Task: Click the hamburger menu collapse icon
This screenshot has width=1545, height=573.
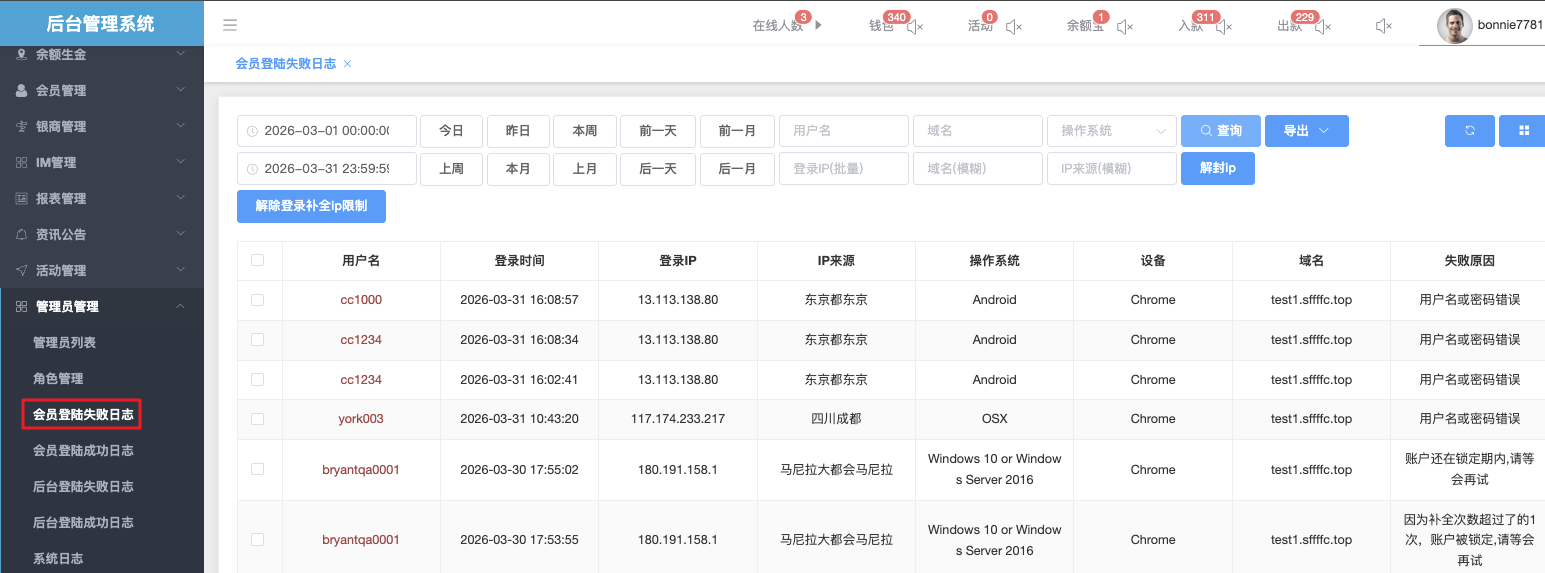Action: click(x=230, y=26)
